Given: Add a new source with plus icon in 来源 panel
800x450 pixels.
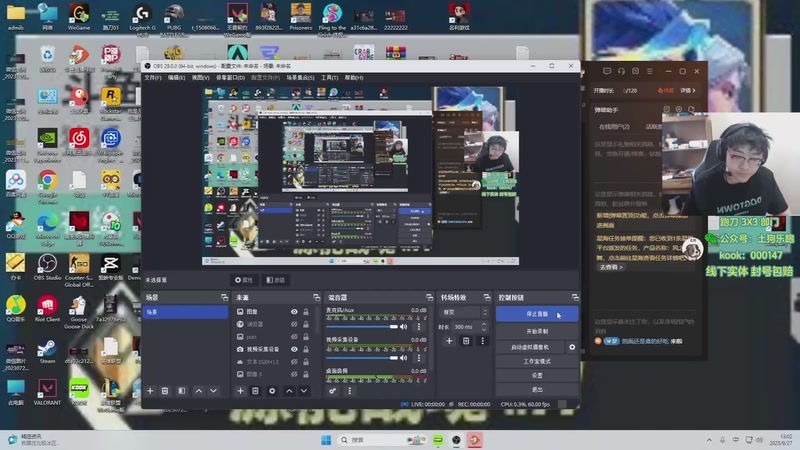Looking at the screenshot, I should [240, 391].
